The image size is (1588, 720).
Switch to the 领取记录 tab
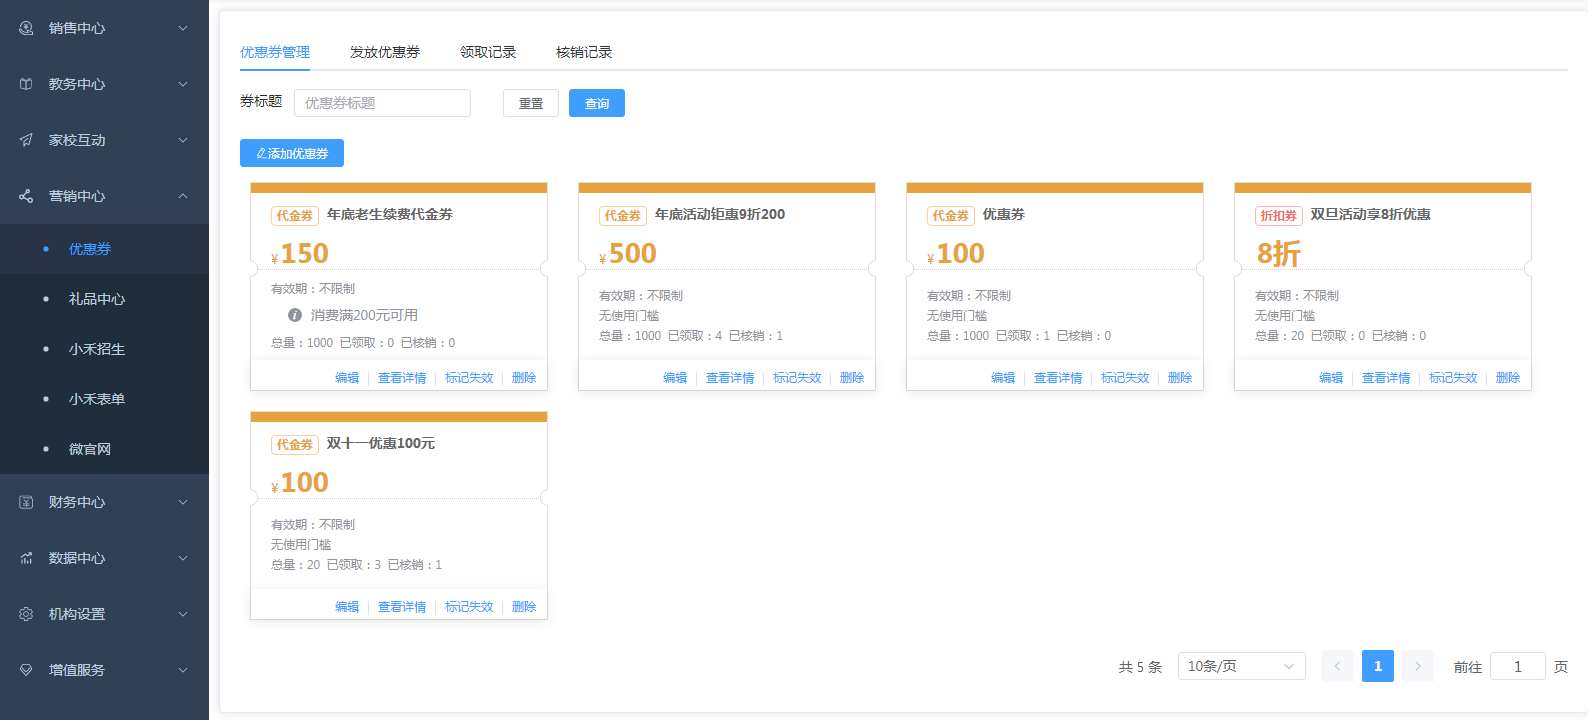click(x=488, y=52)
